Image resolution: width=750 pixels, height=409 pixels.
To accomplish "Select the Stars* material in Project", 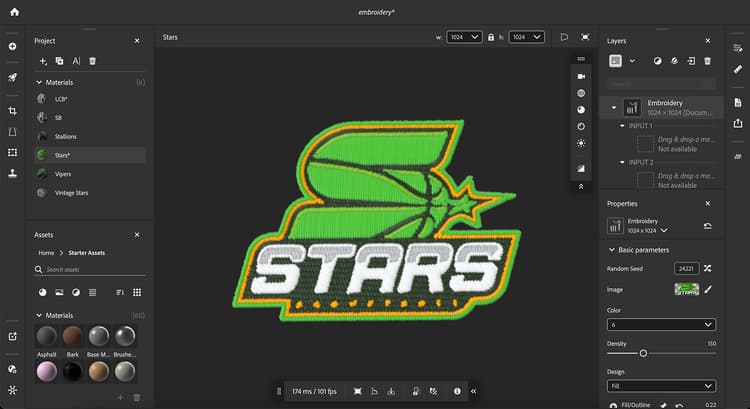I will tap(89, 155).
